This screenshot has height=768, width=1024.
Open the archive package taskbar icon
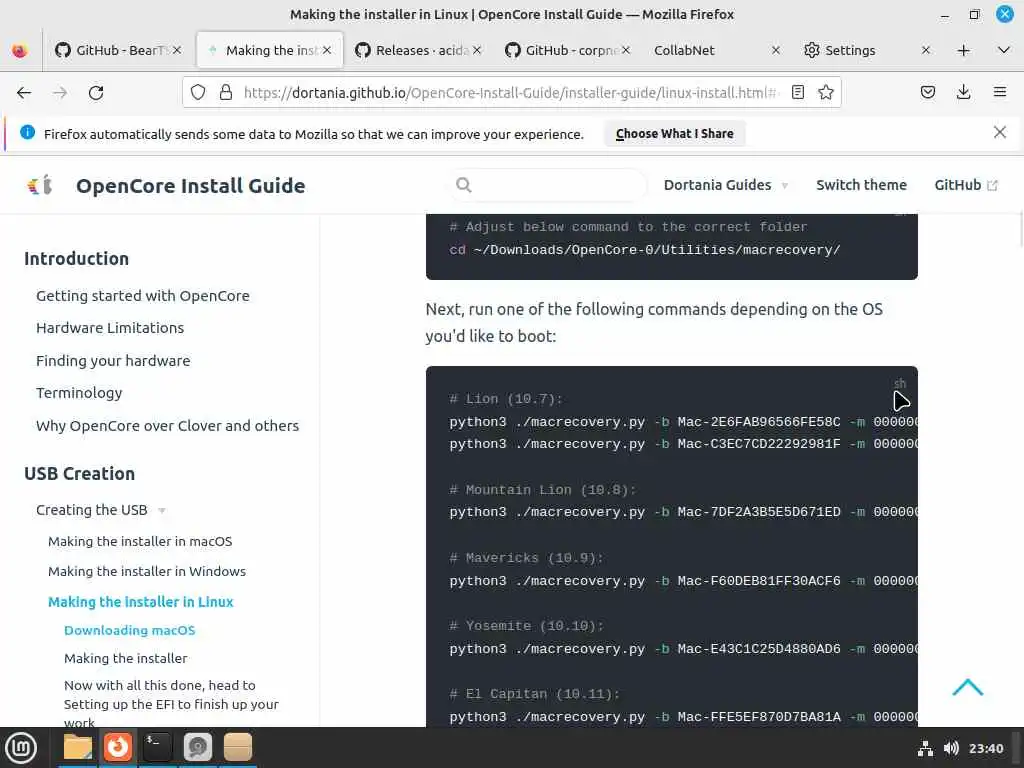click(238, 747)
